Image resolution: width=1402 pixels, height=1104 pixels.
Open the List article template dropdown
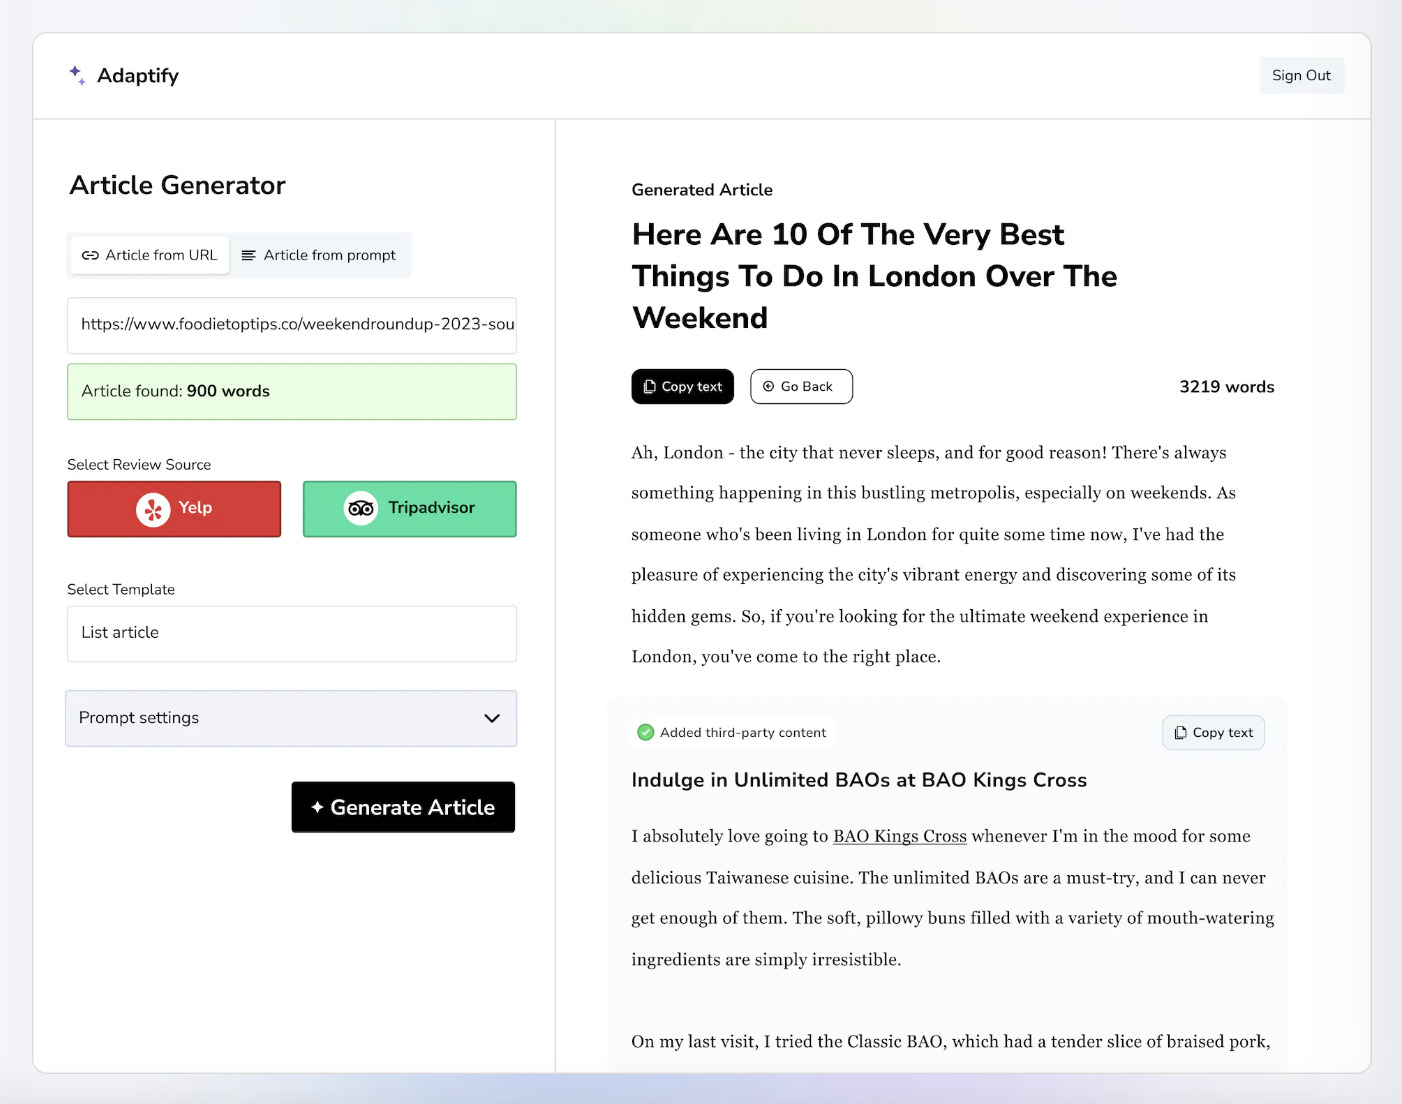290,633
